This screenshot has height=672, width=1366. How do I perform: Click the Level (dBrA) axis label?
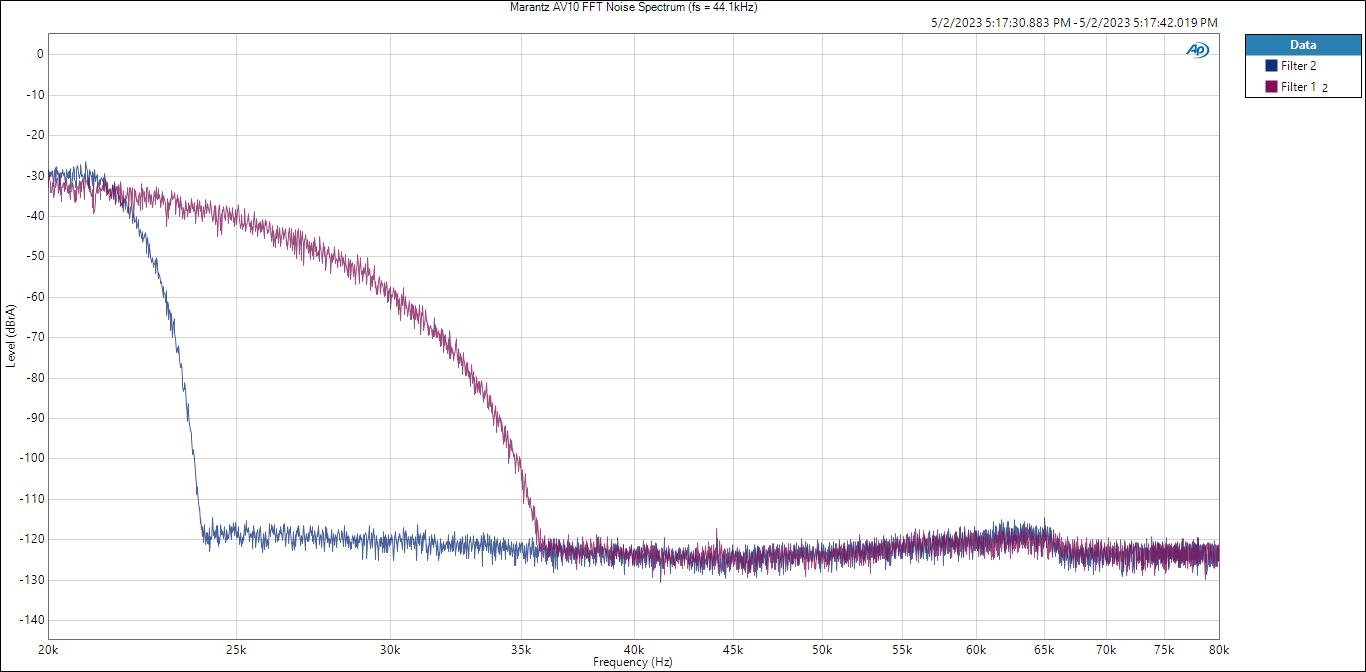(x=11, y=335)
